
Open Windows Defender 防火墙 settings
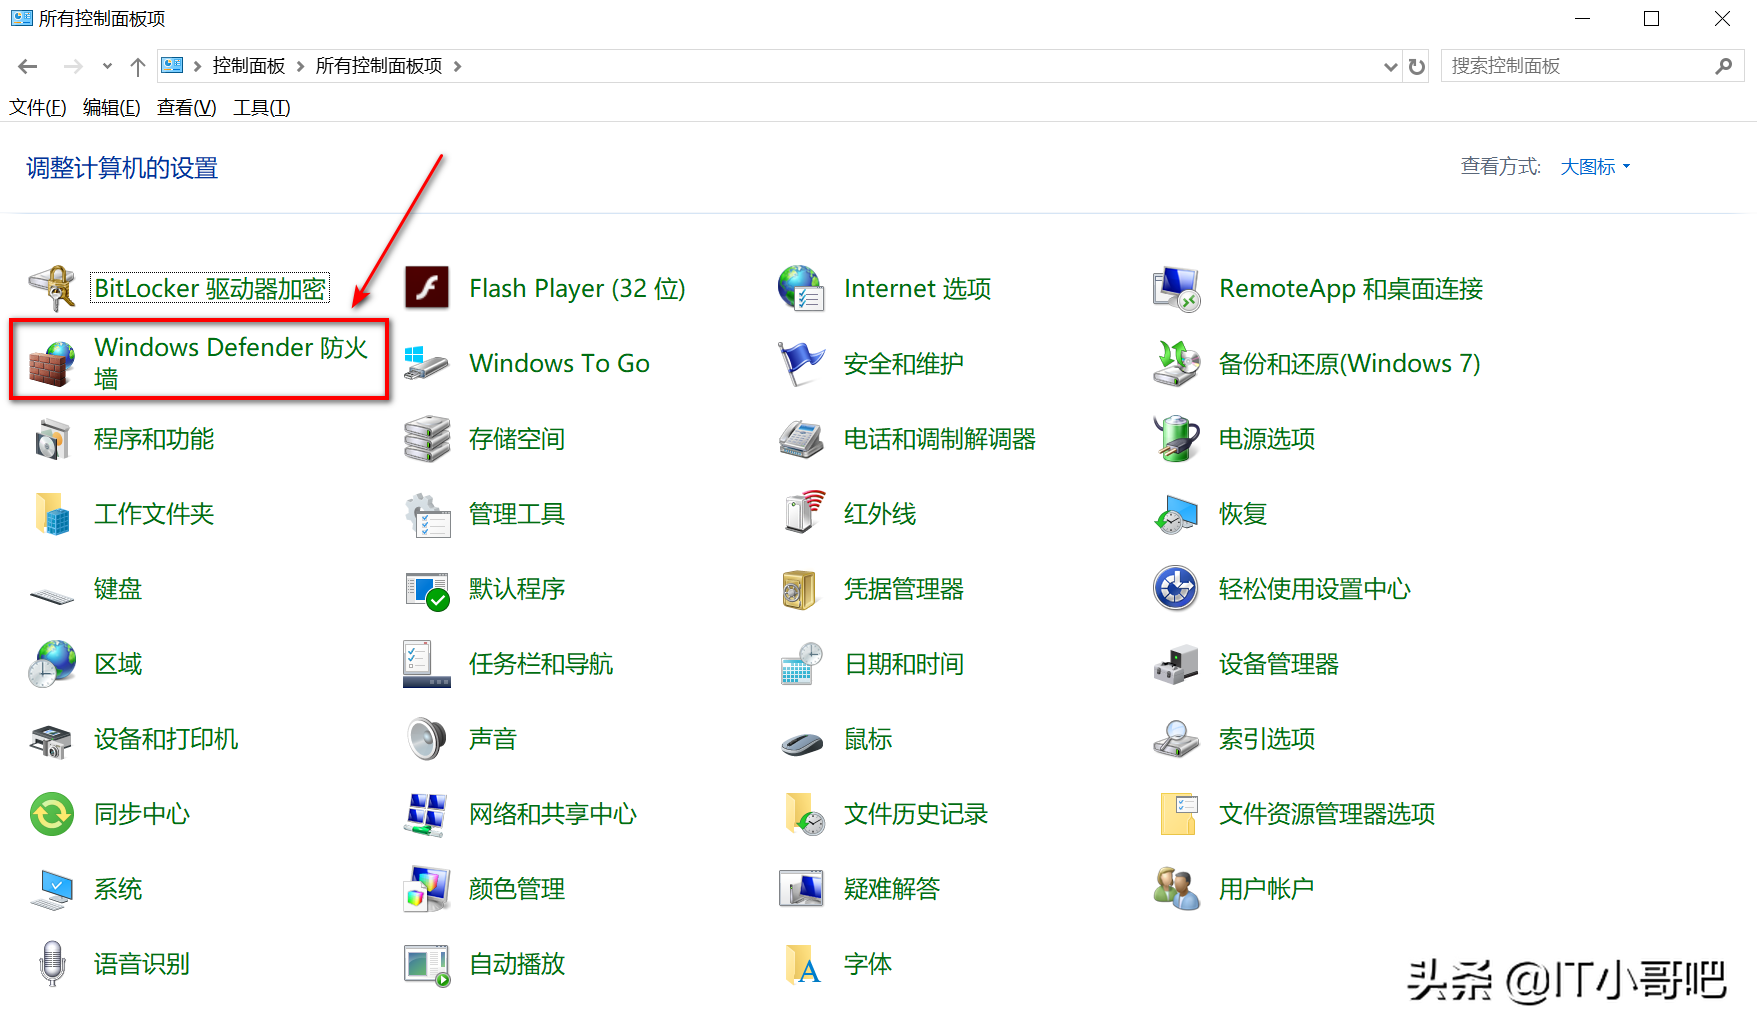click(232, 362)
